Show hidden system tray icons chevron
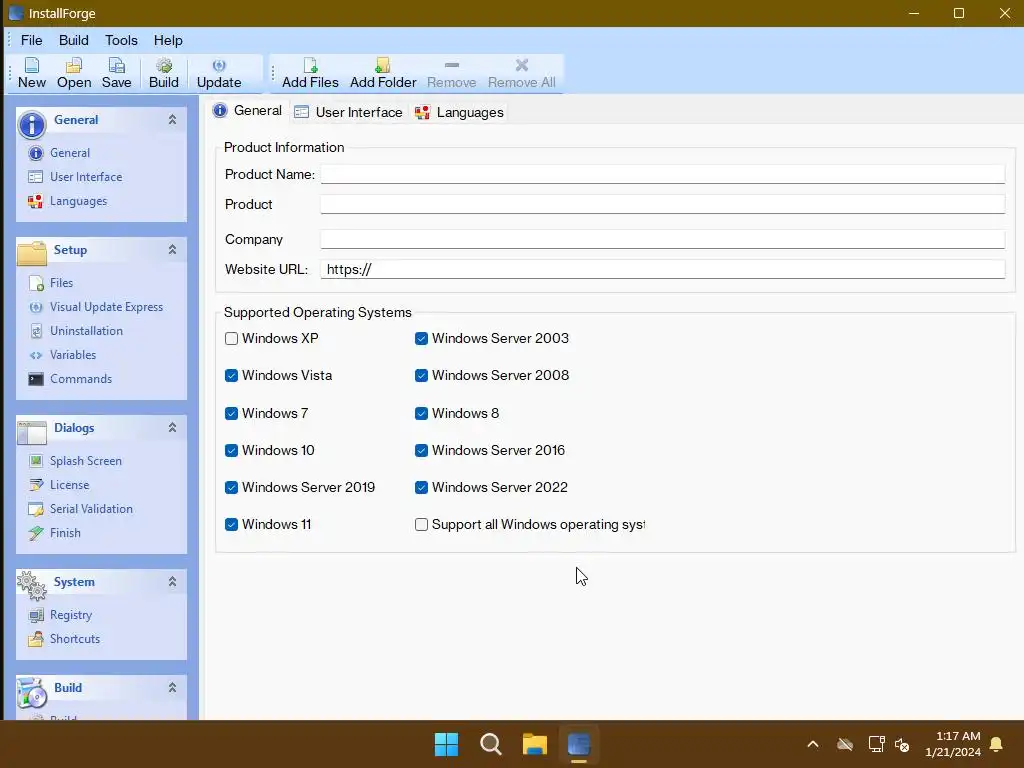The height and width of the screenshot is (768, 1024). pyautogui.click(x=813, y=744)
